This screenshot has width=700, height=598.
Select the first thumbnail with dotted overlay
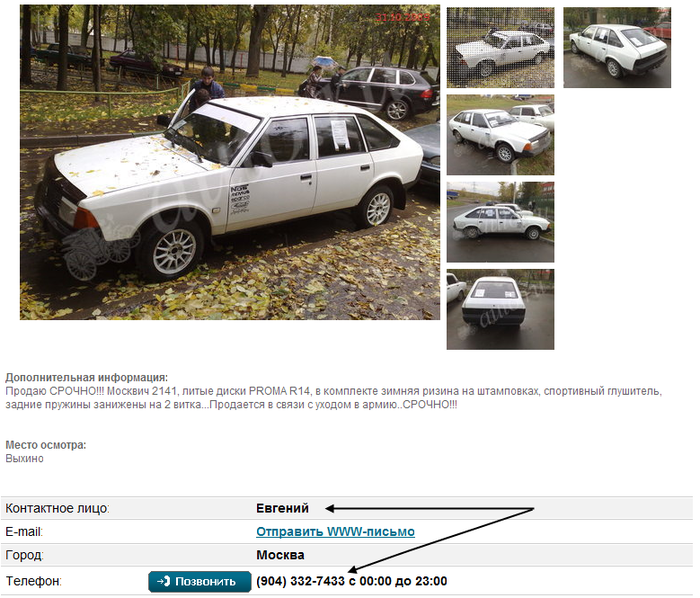point(500,48)
